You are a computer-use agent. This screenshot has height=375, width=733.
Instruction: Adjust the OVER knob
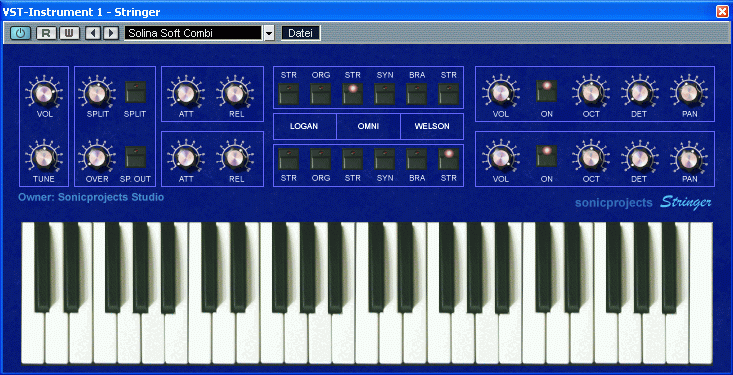[x=96, y=158]
